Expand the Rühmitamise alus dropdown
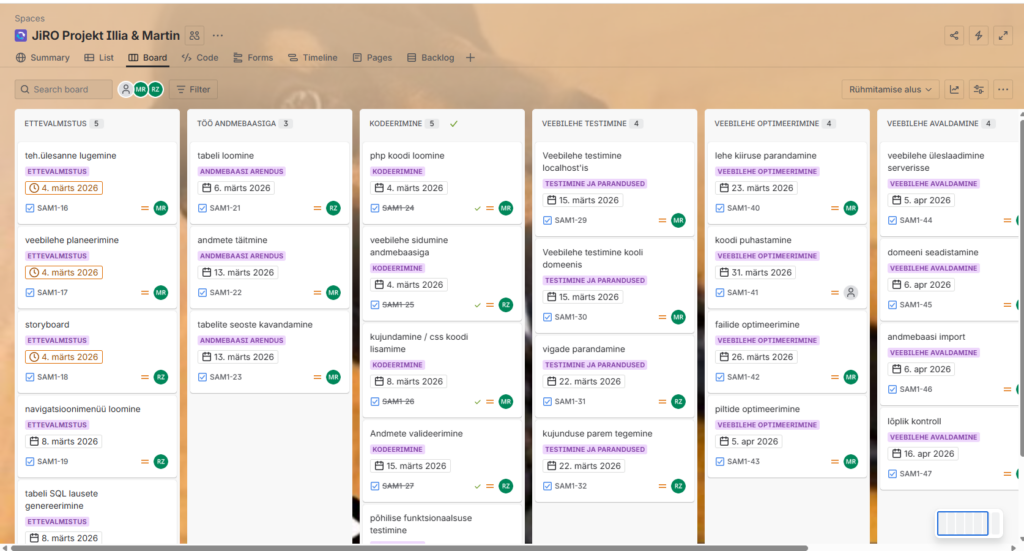 tap(890, 89)
